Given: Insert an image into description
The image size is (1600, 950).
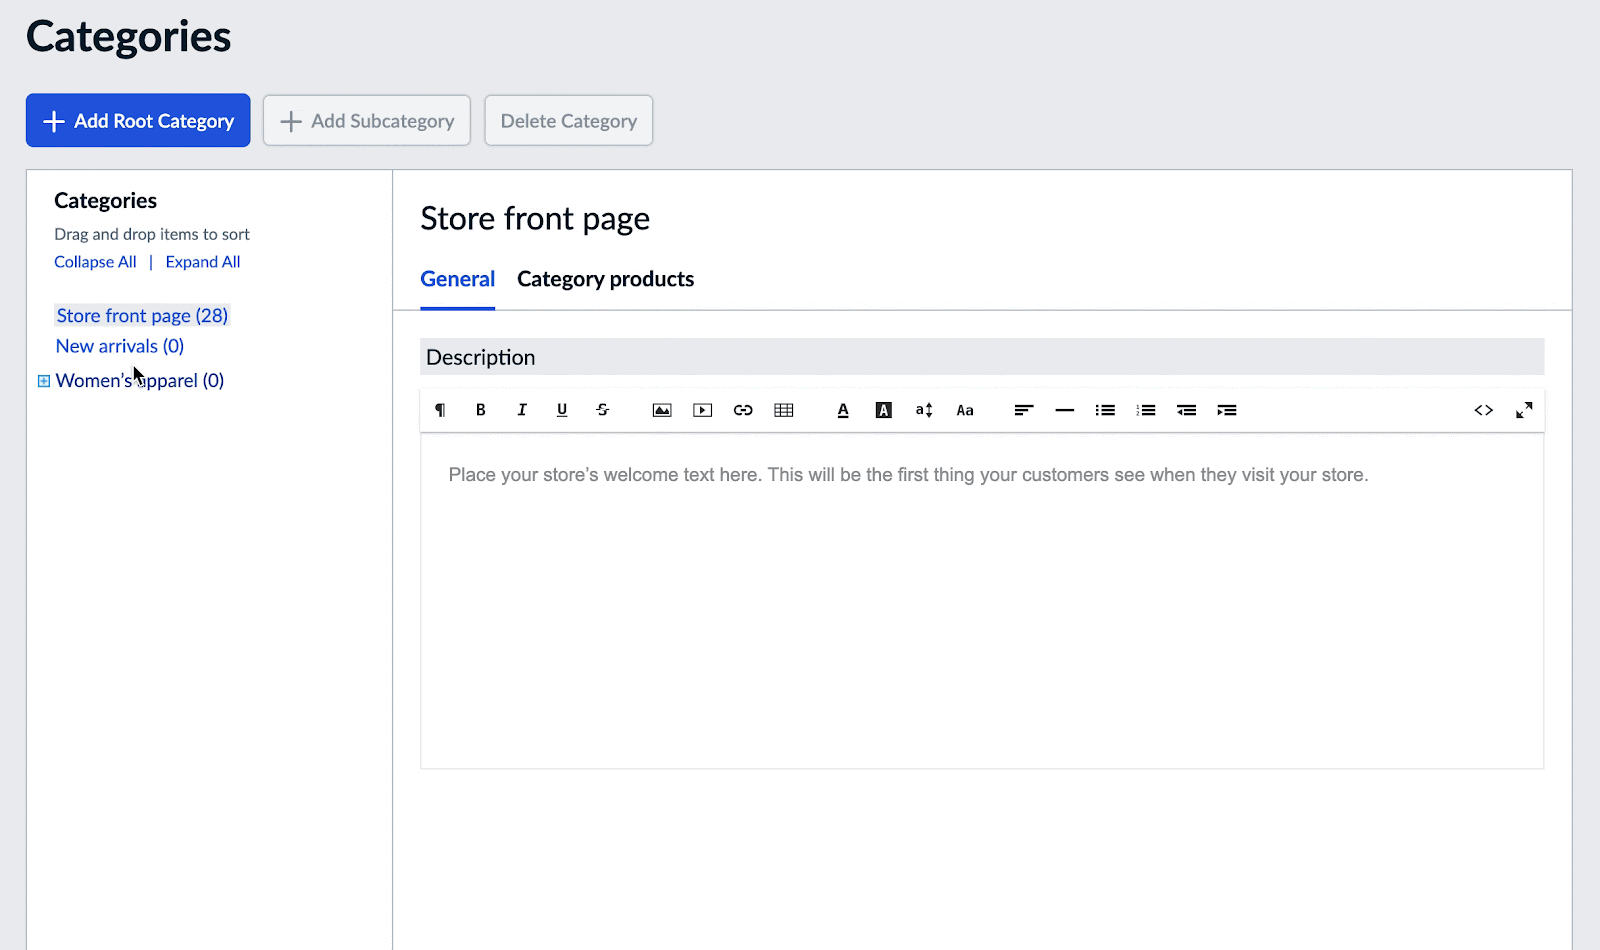Looking at the screenshot, I should [x=662, y=410].
